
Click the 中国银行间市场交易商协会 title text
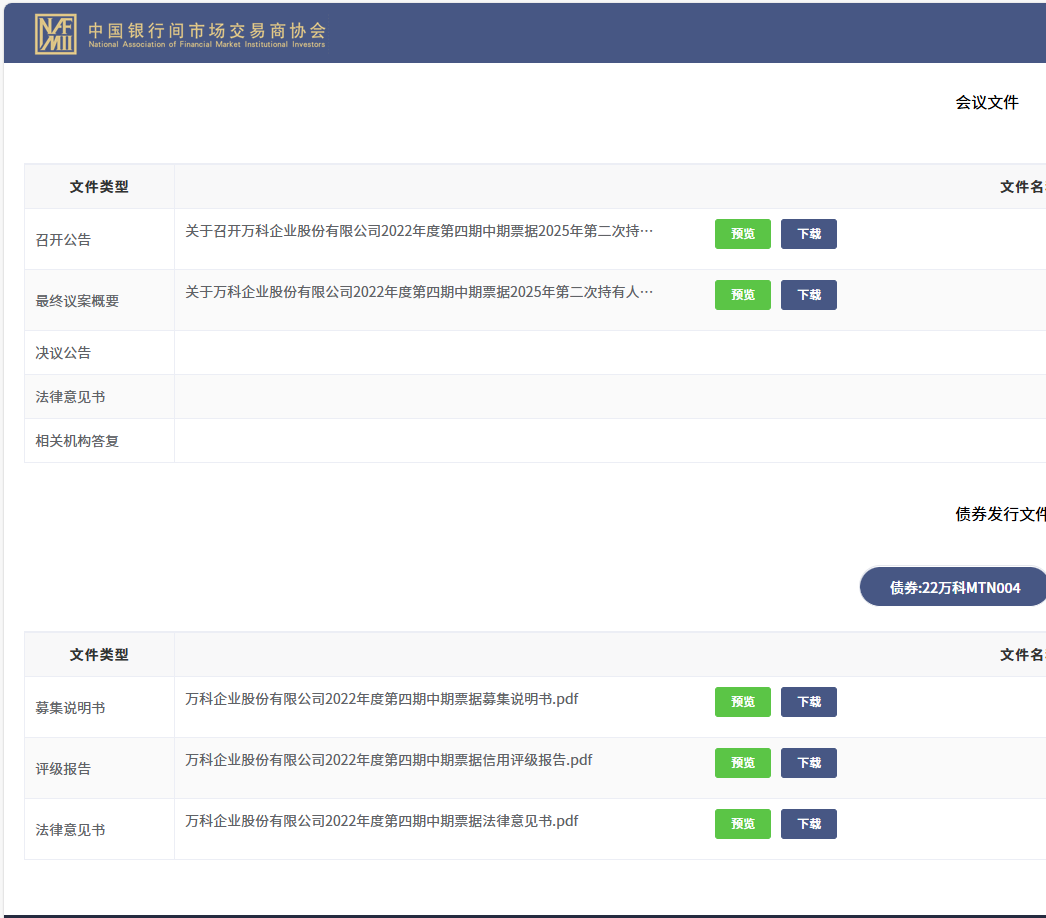pos(207,30)
